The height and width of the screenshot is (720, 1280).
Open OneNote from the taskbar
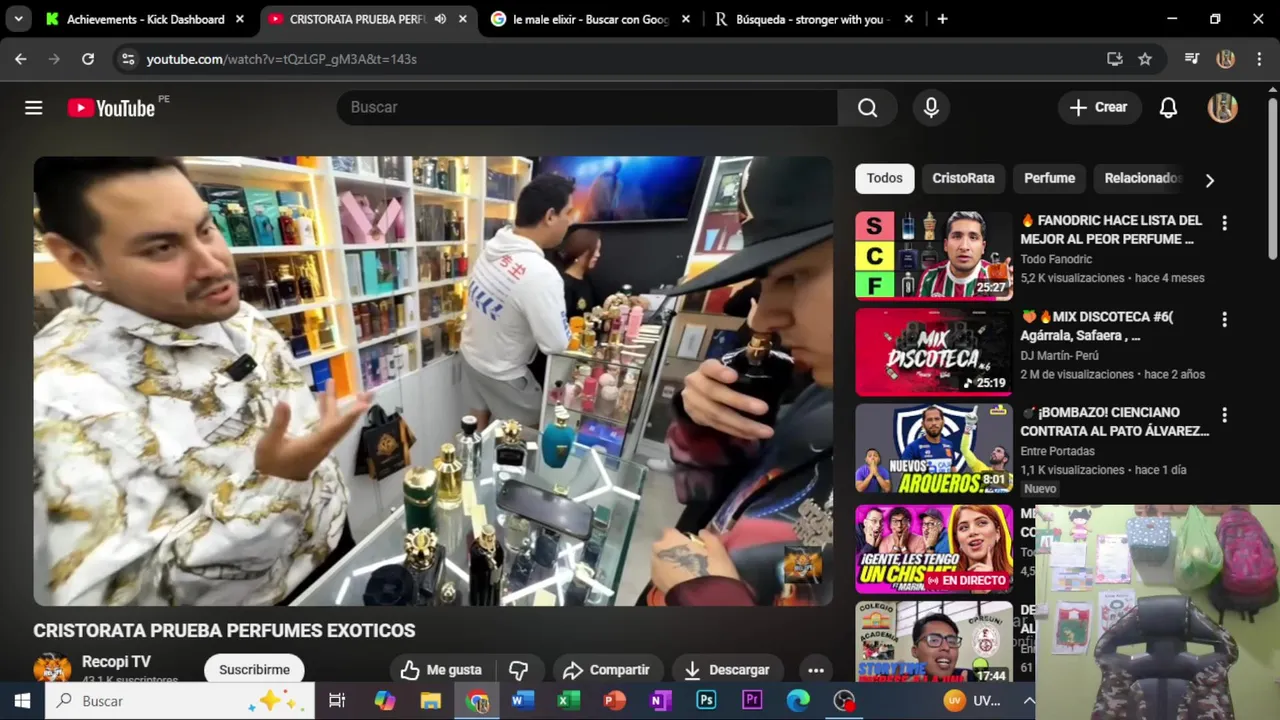(x=660, y=701)
